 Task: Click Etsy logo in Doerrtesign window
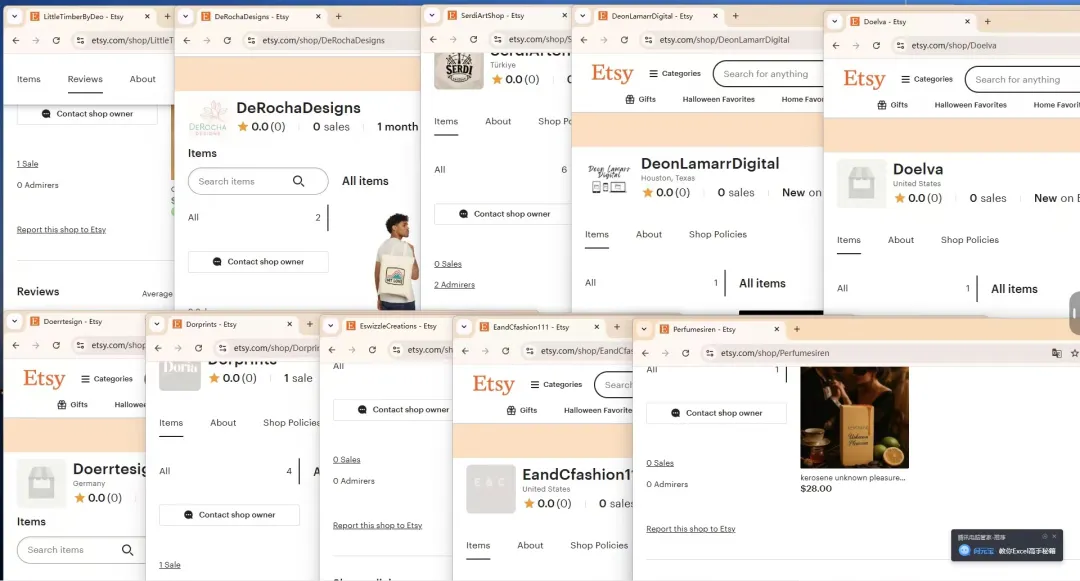[x=44, y=378]
